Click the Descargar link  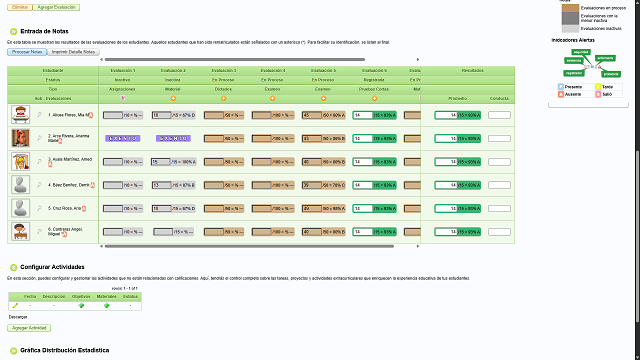point(18,317)
